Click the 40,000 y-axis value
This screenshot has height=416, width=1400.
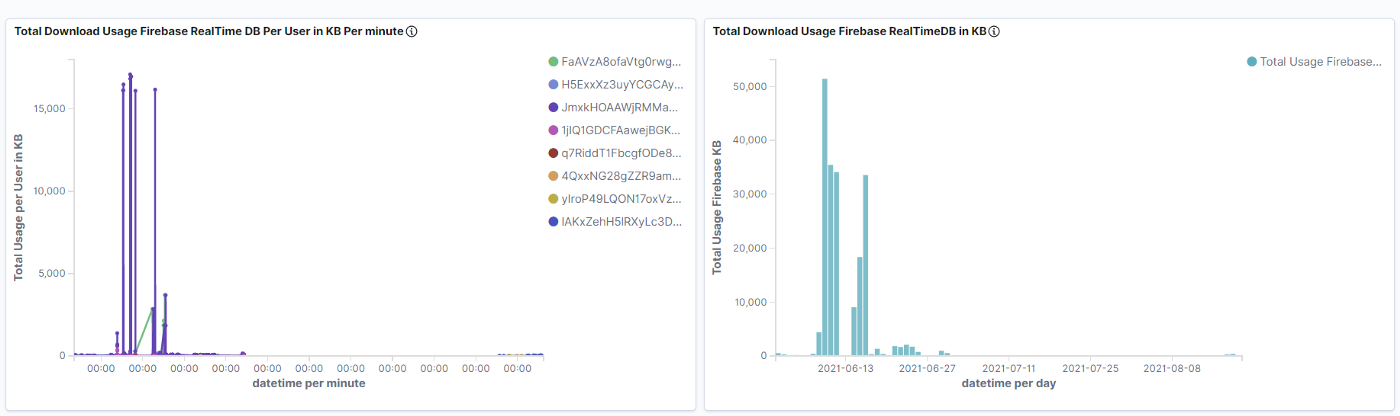point(749,140)
